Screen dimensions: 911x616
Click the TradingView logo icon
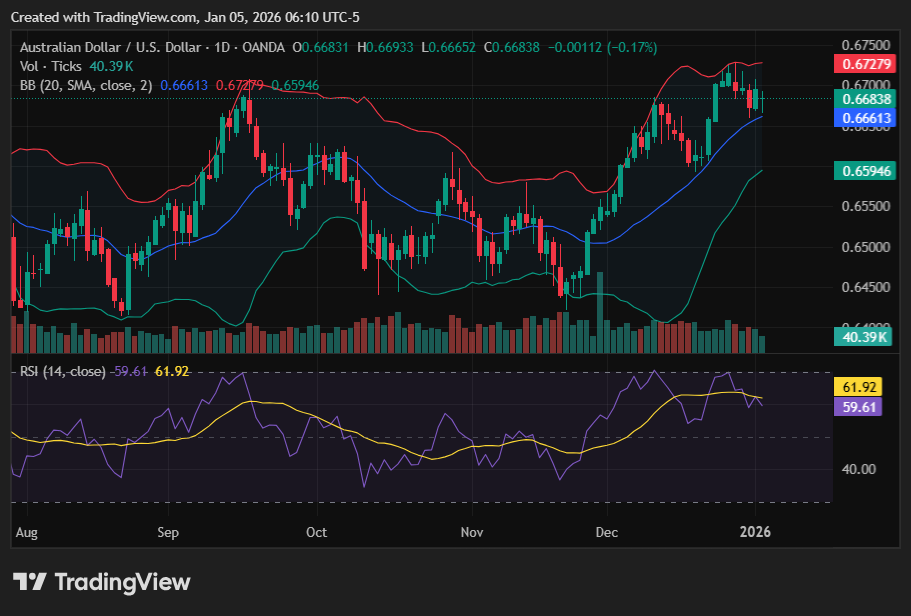point(29,582)
